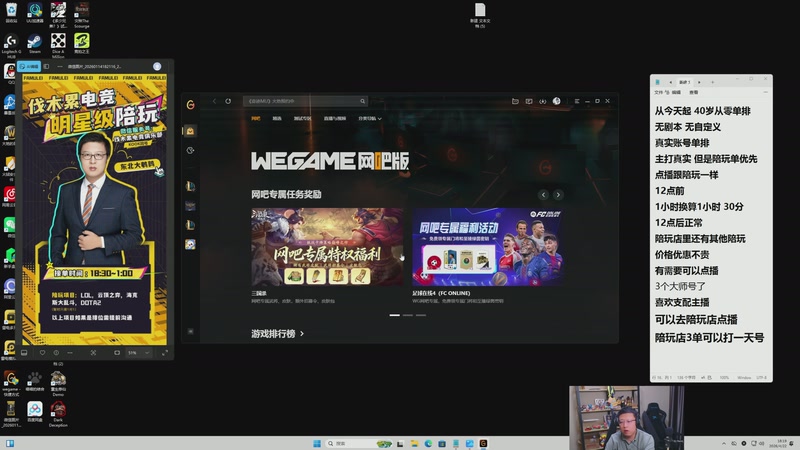Screen dimensions: 800x450
Task: Open the WeGame taskbar icon
Action: click(x=483, y=443)
